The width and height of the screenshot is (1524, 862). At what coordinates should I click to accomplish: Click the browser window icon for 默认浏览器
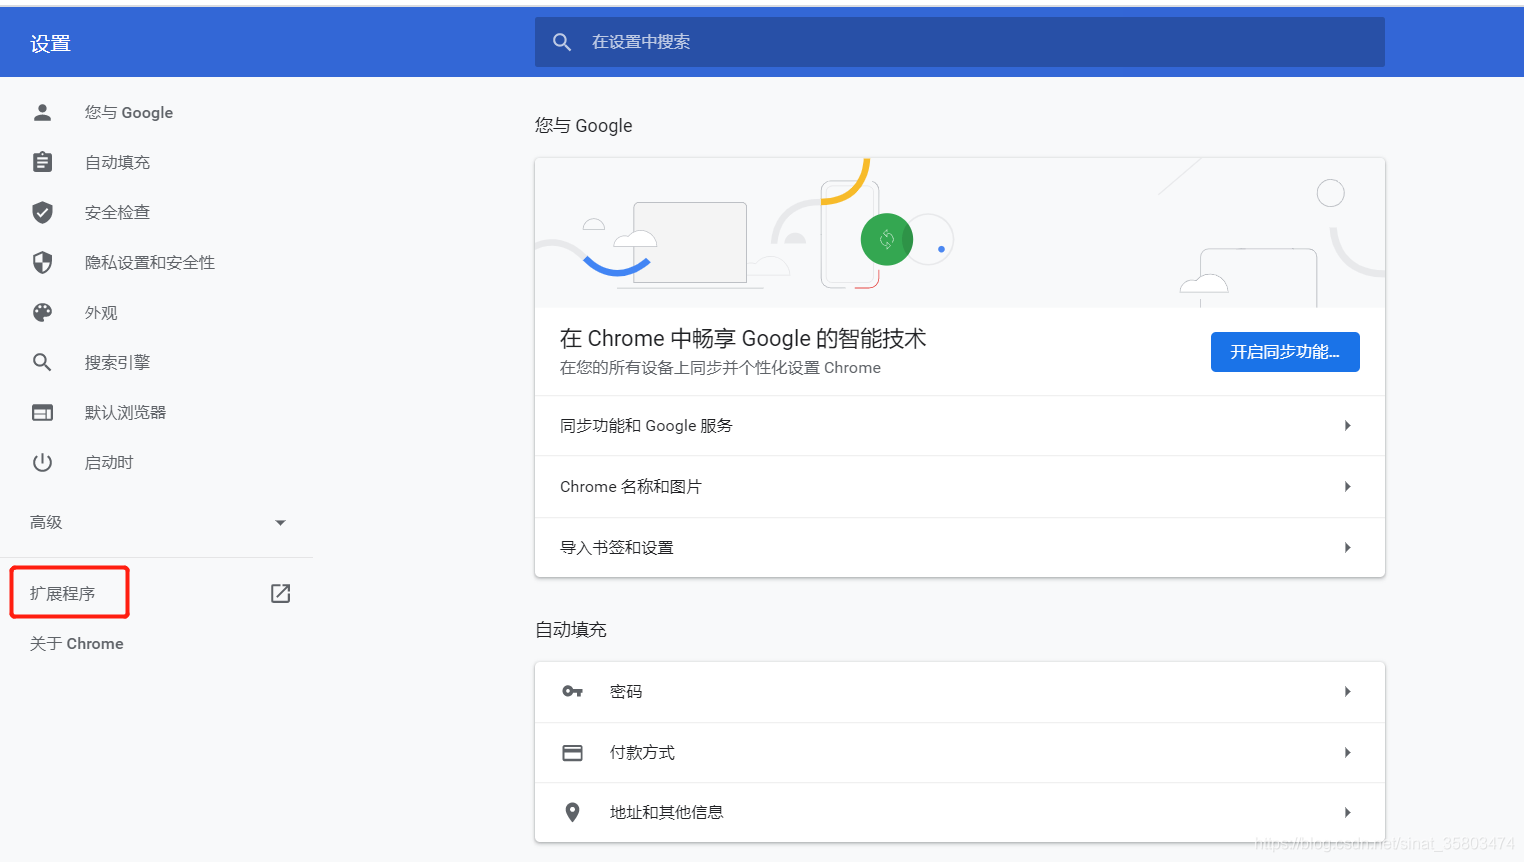click(42, 412)
